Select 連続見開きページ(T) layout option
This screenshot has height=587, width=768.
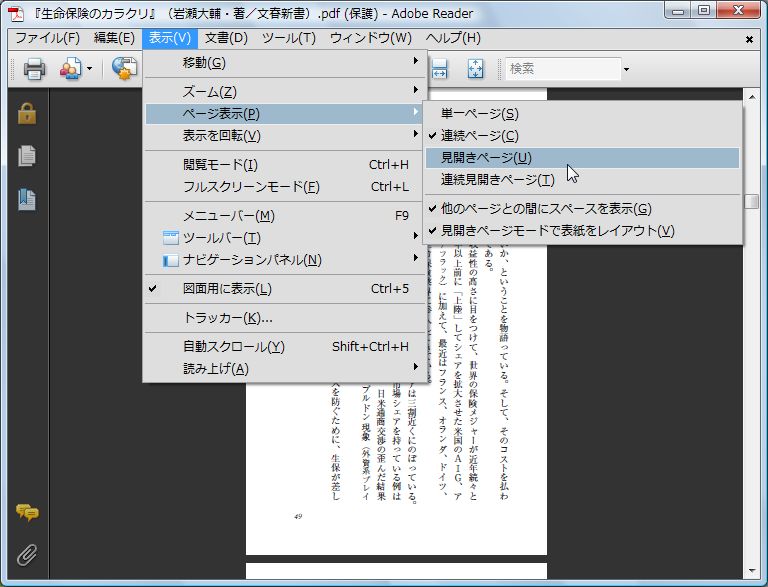(583, 180)
